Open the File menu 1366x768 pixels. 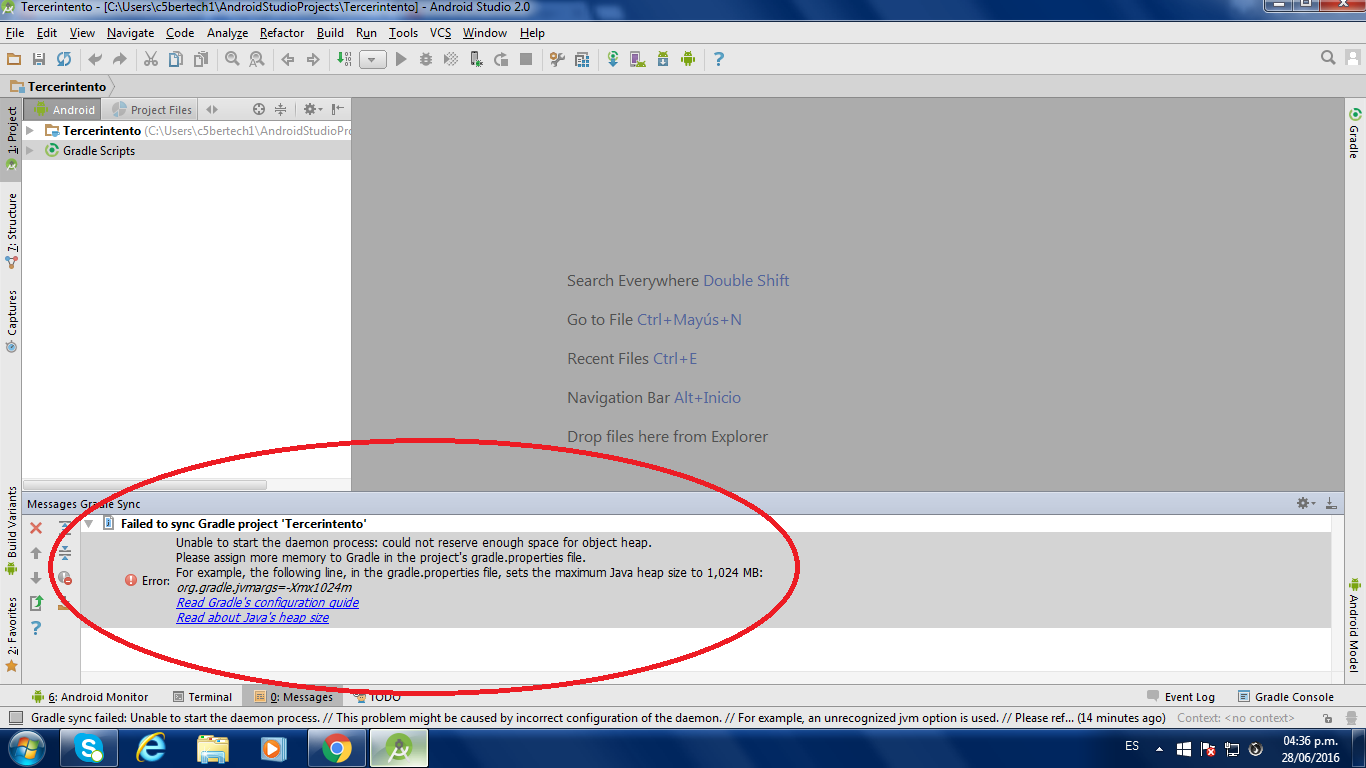click(x=14, y=33)
